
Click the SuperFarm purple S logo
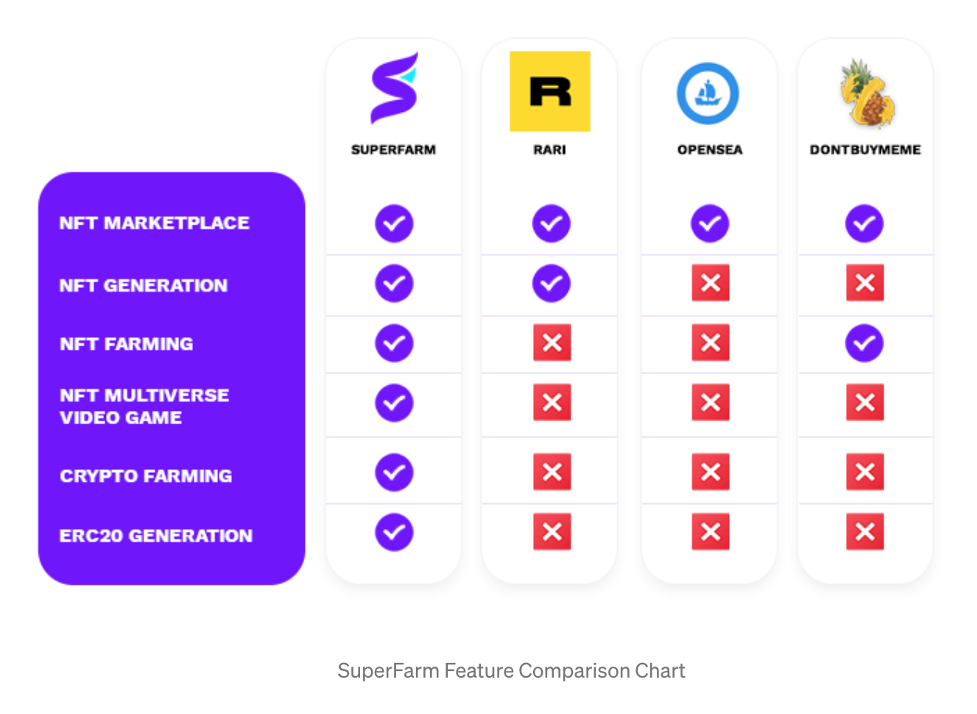[394, 88]
